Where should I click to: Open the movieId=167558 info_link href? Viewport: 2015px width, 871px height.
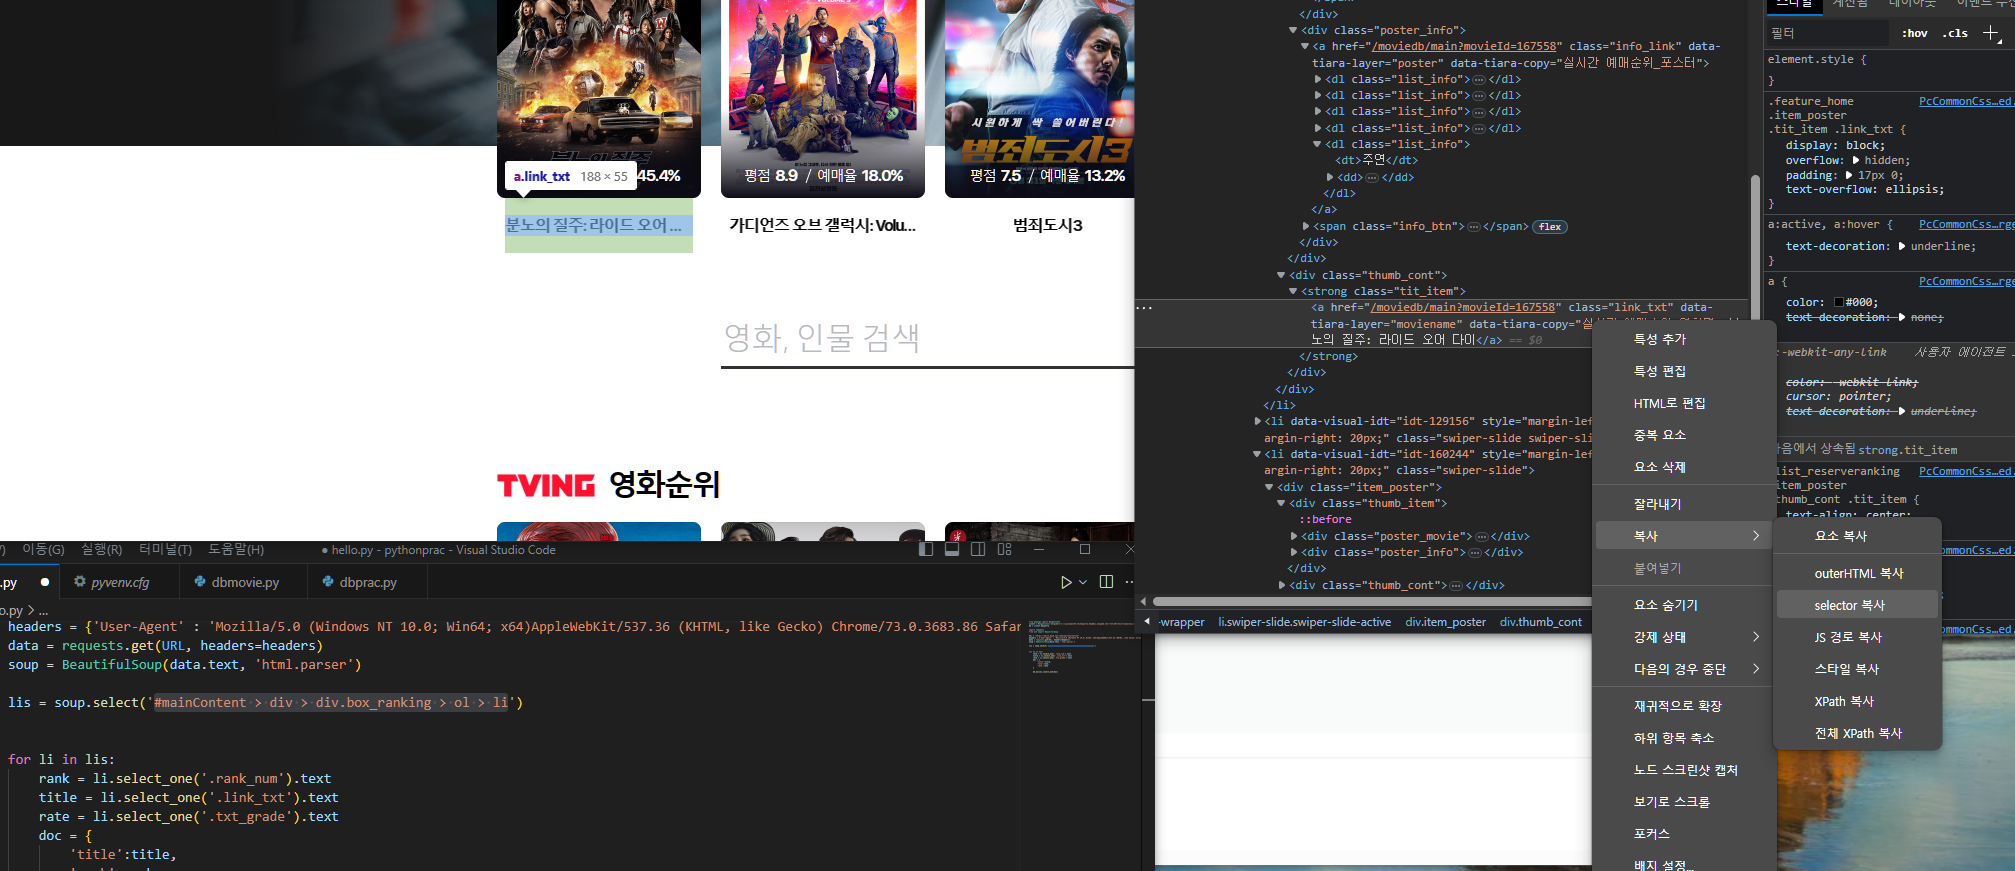click(x=1464, y=46)
